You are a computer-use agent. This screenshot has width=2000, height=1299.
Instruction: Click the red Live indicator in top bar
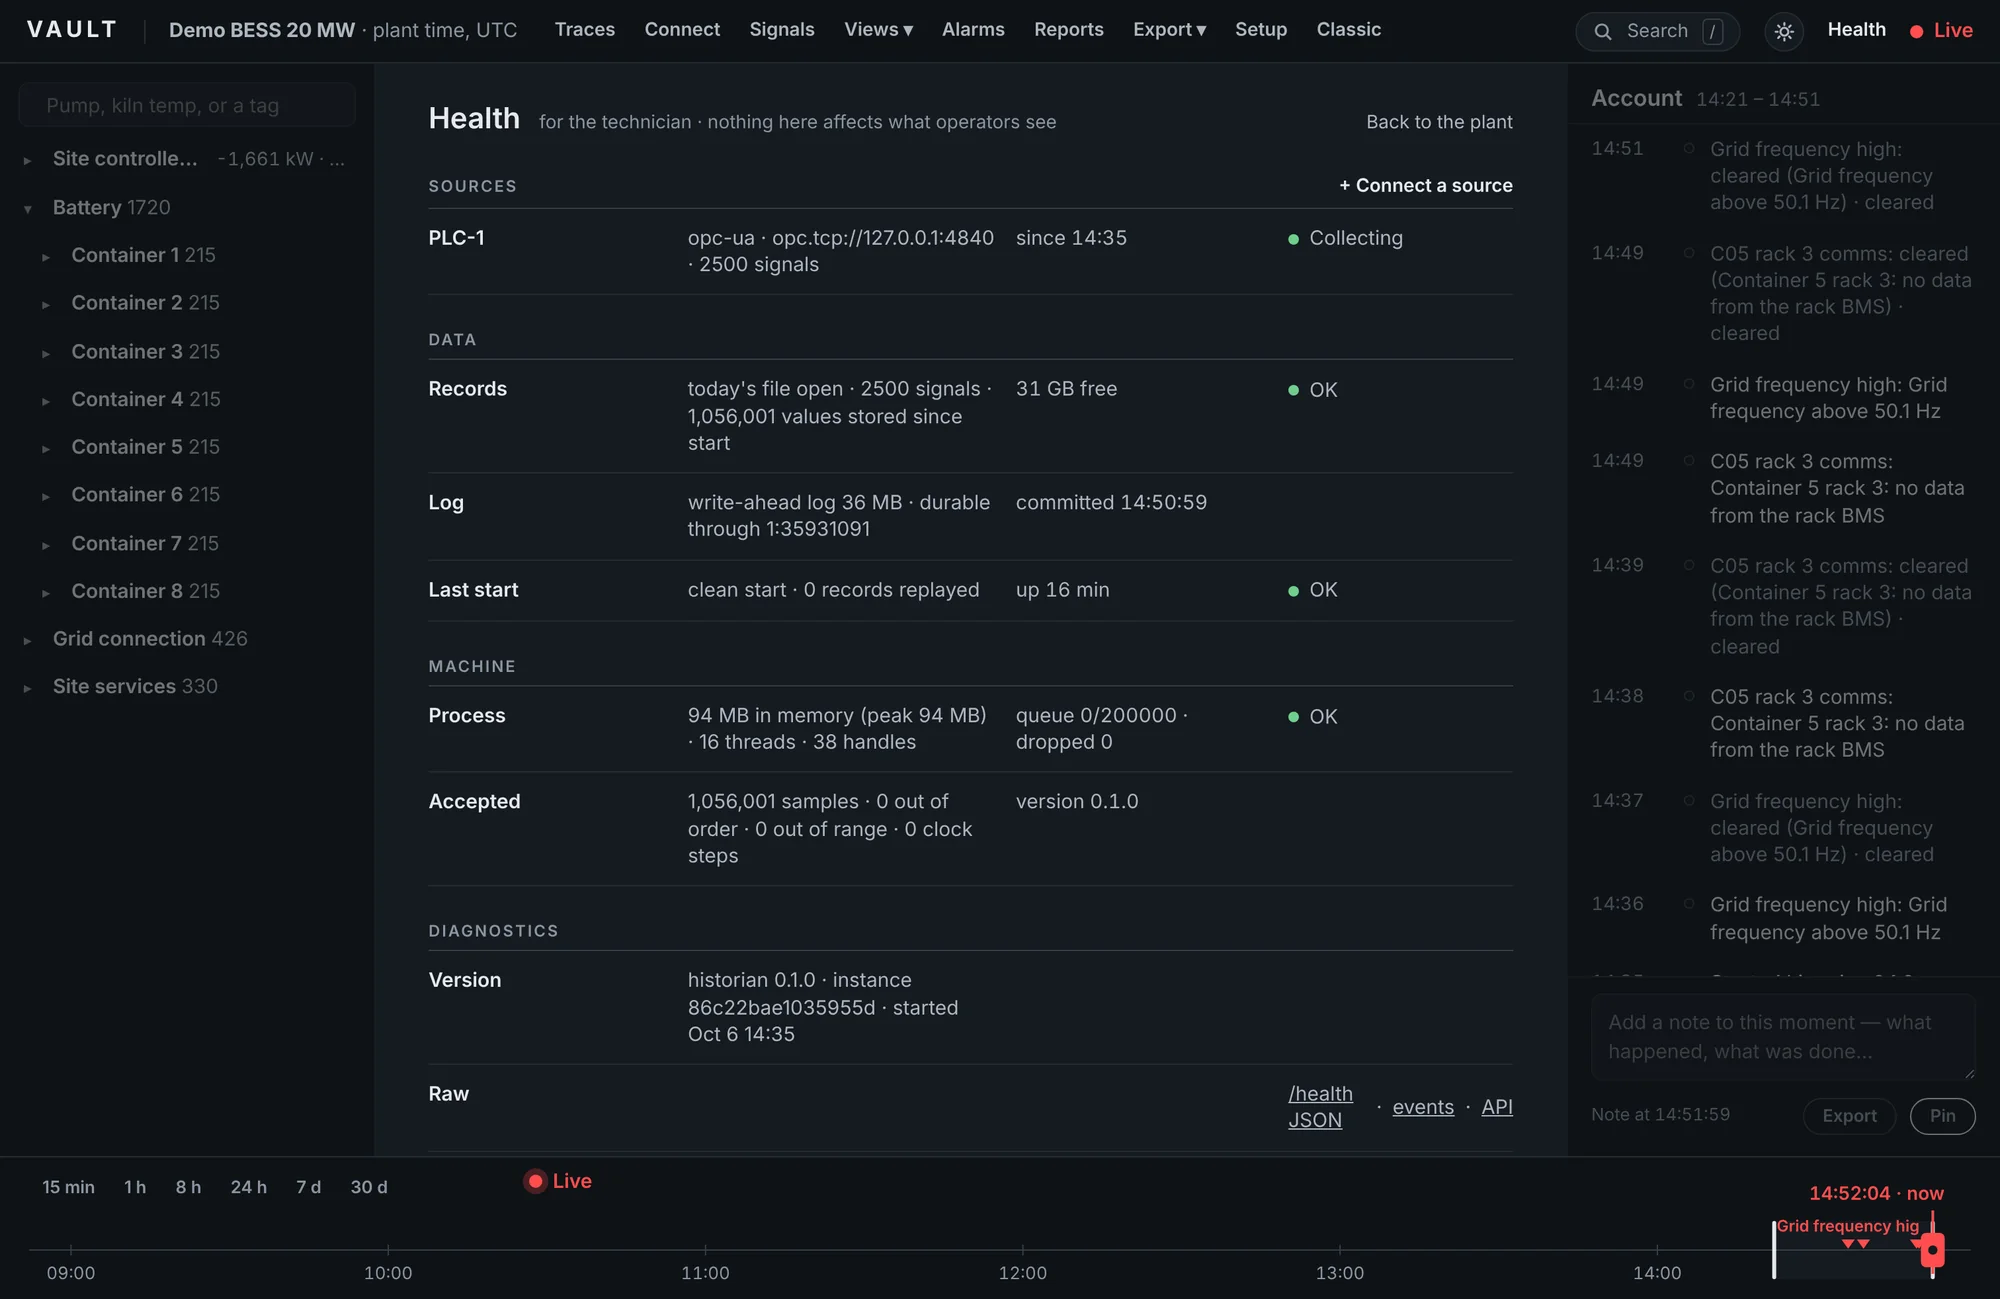1941,31
